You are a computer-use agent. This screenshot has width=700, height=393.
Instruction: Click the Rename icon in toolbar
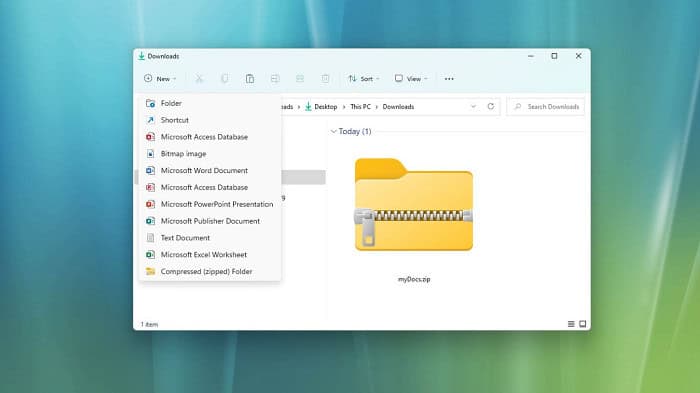[275, 79]
